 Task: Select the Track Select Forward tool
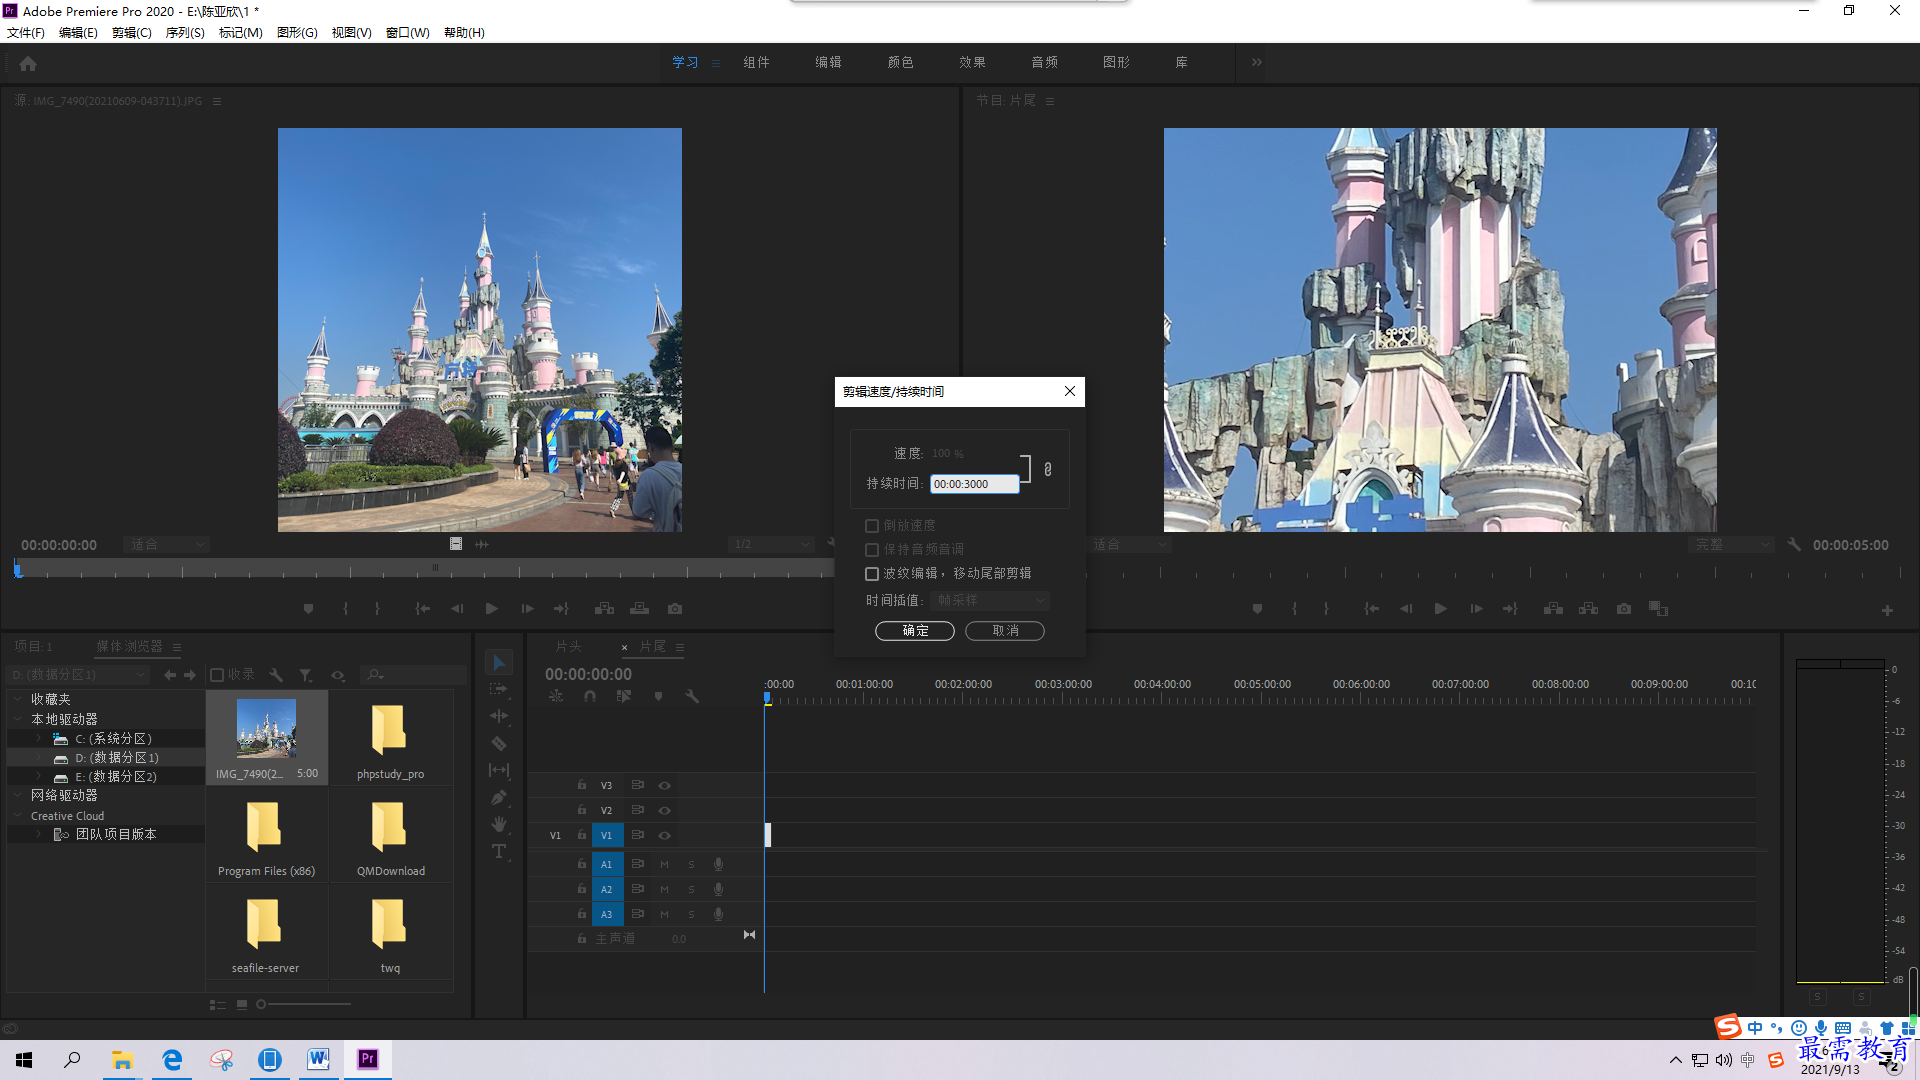point(498,690)
